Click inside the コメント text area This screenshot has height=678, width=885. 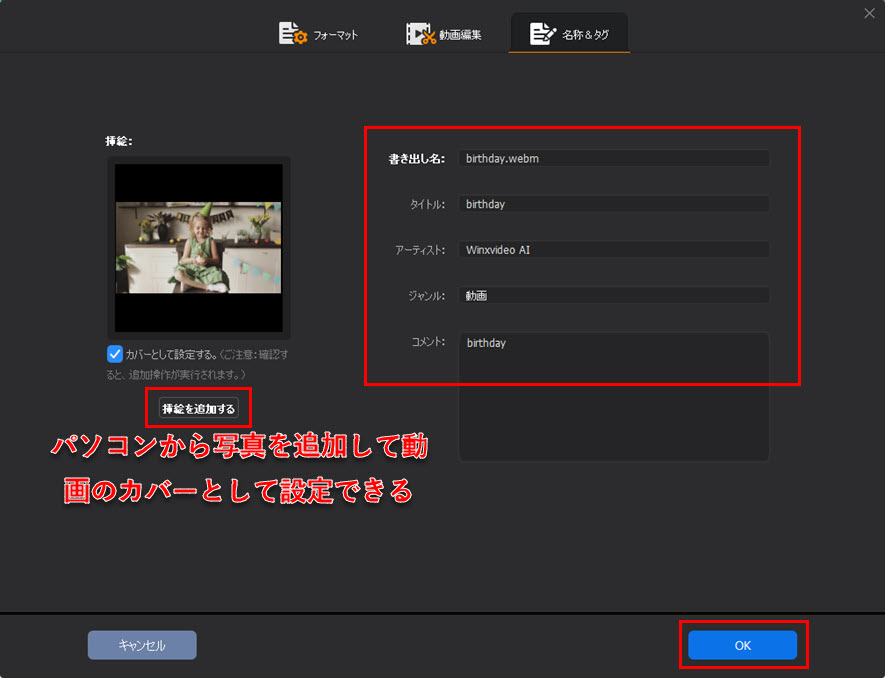coord(614,396)
